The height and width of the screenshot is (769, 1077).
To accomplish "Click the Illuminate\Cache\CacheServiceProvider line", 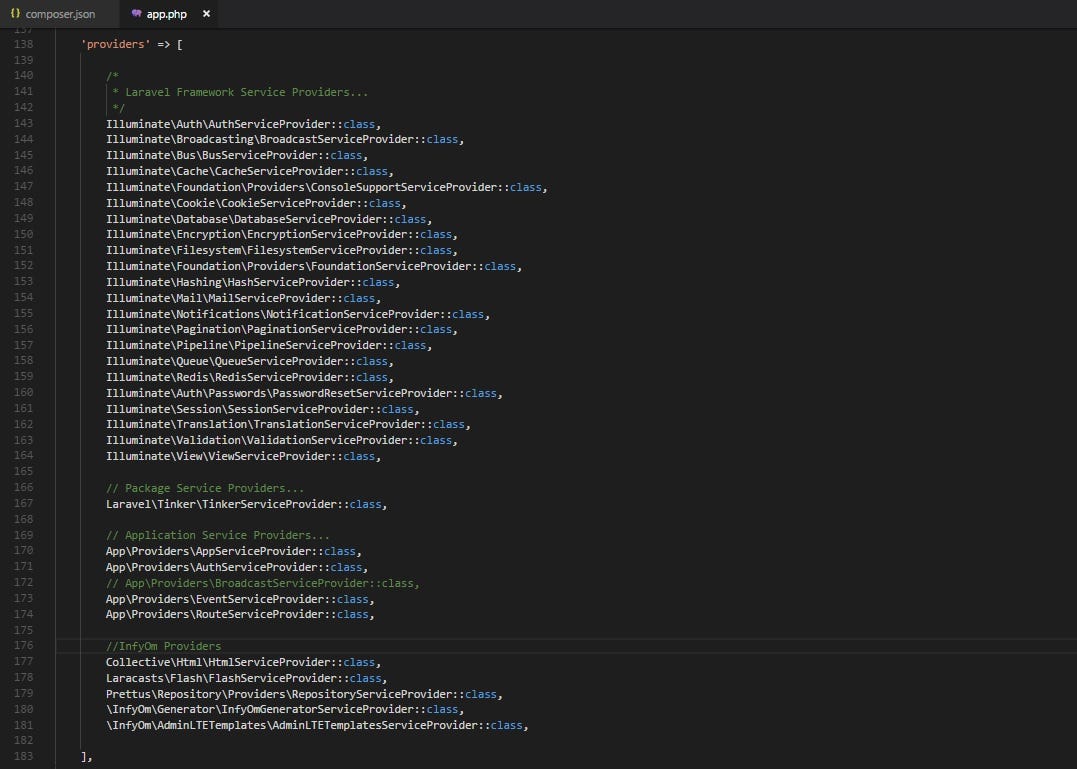I will (x=249, y=172).
